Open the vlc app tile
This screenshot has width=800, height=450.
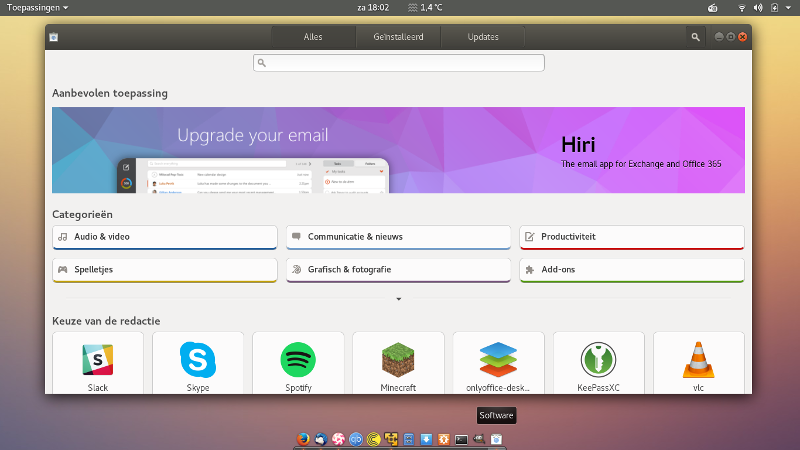[698, 363]
